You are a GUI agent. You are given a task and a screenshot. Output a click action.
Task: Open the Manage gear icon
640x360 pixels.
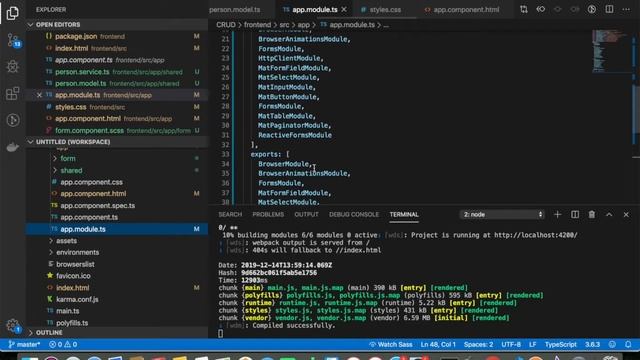tap(13, 325)
